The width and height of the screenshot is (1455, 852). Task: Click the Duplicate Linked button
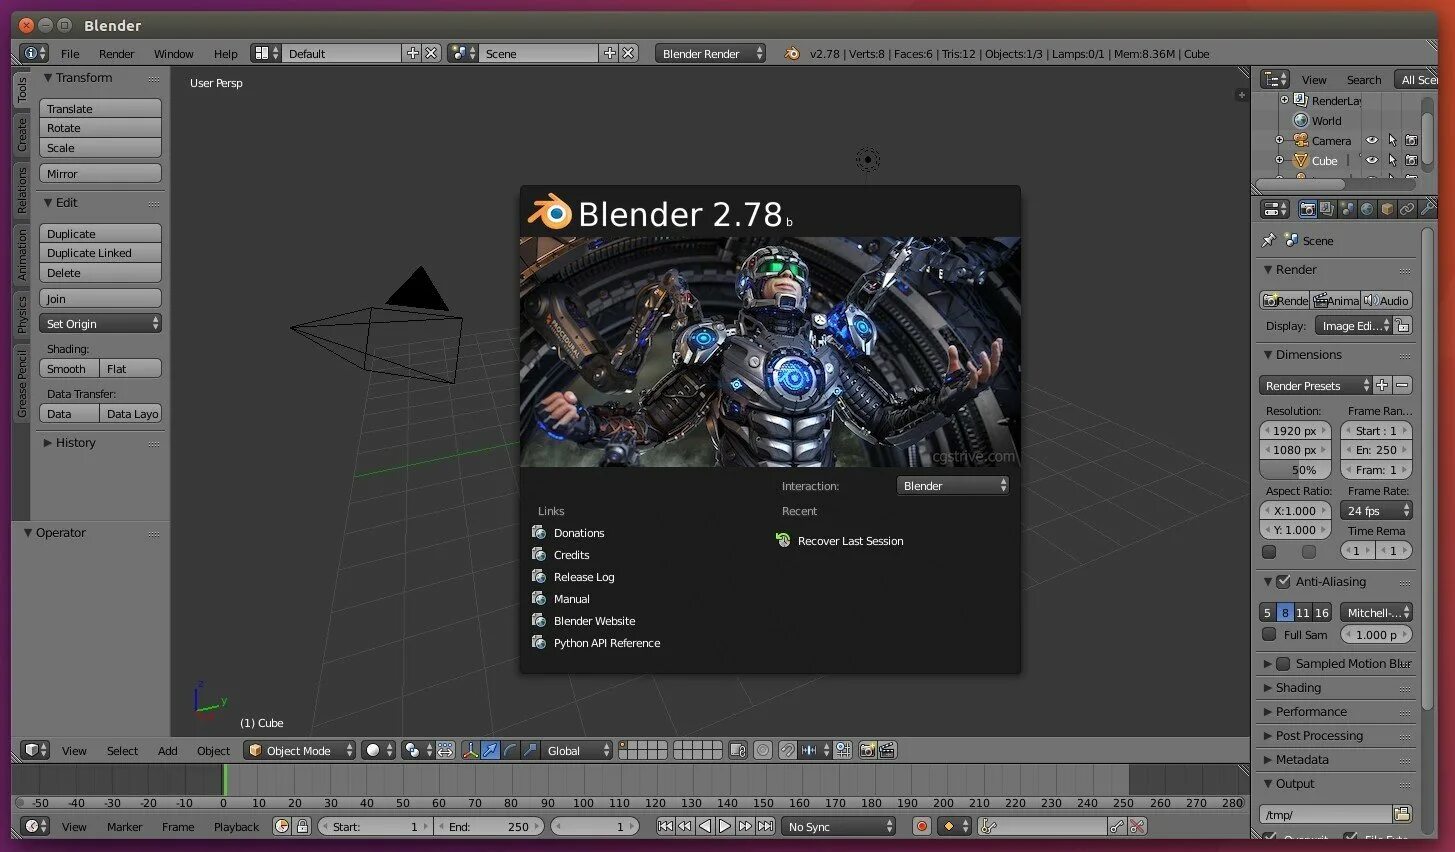pos(100,253)
